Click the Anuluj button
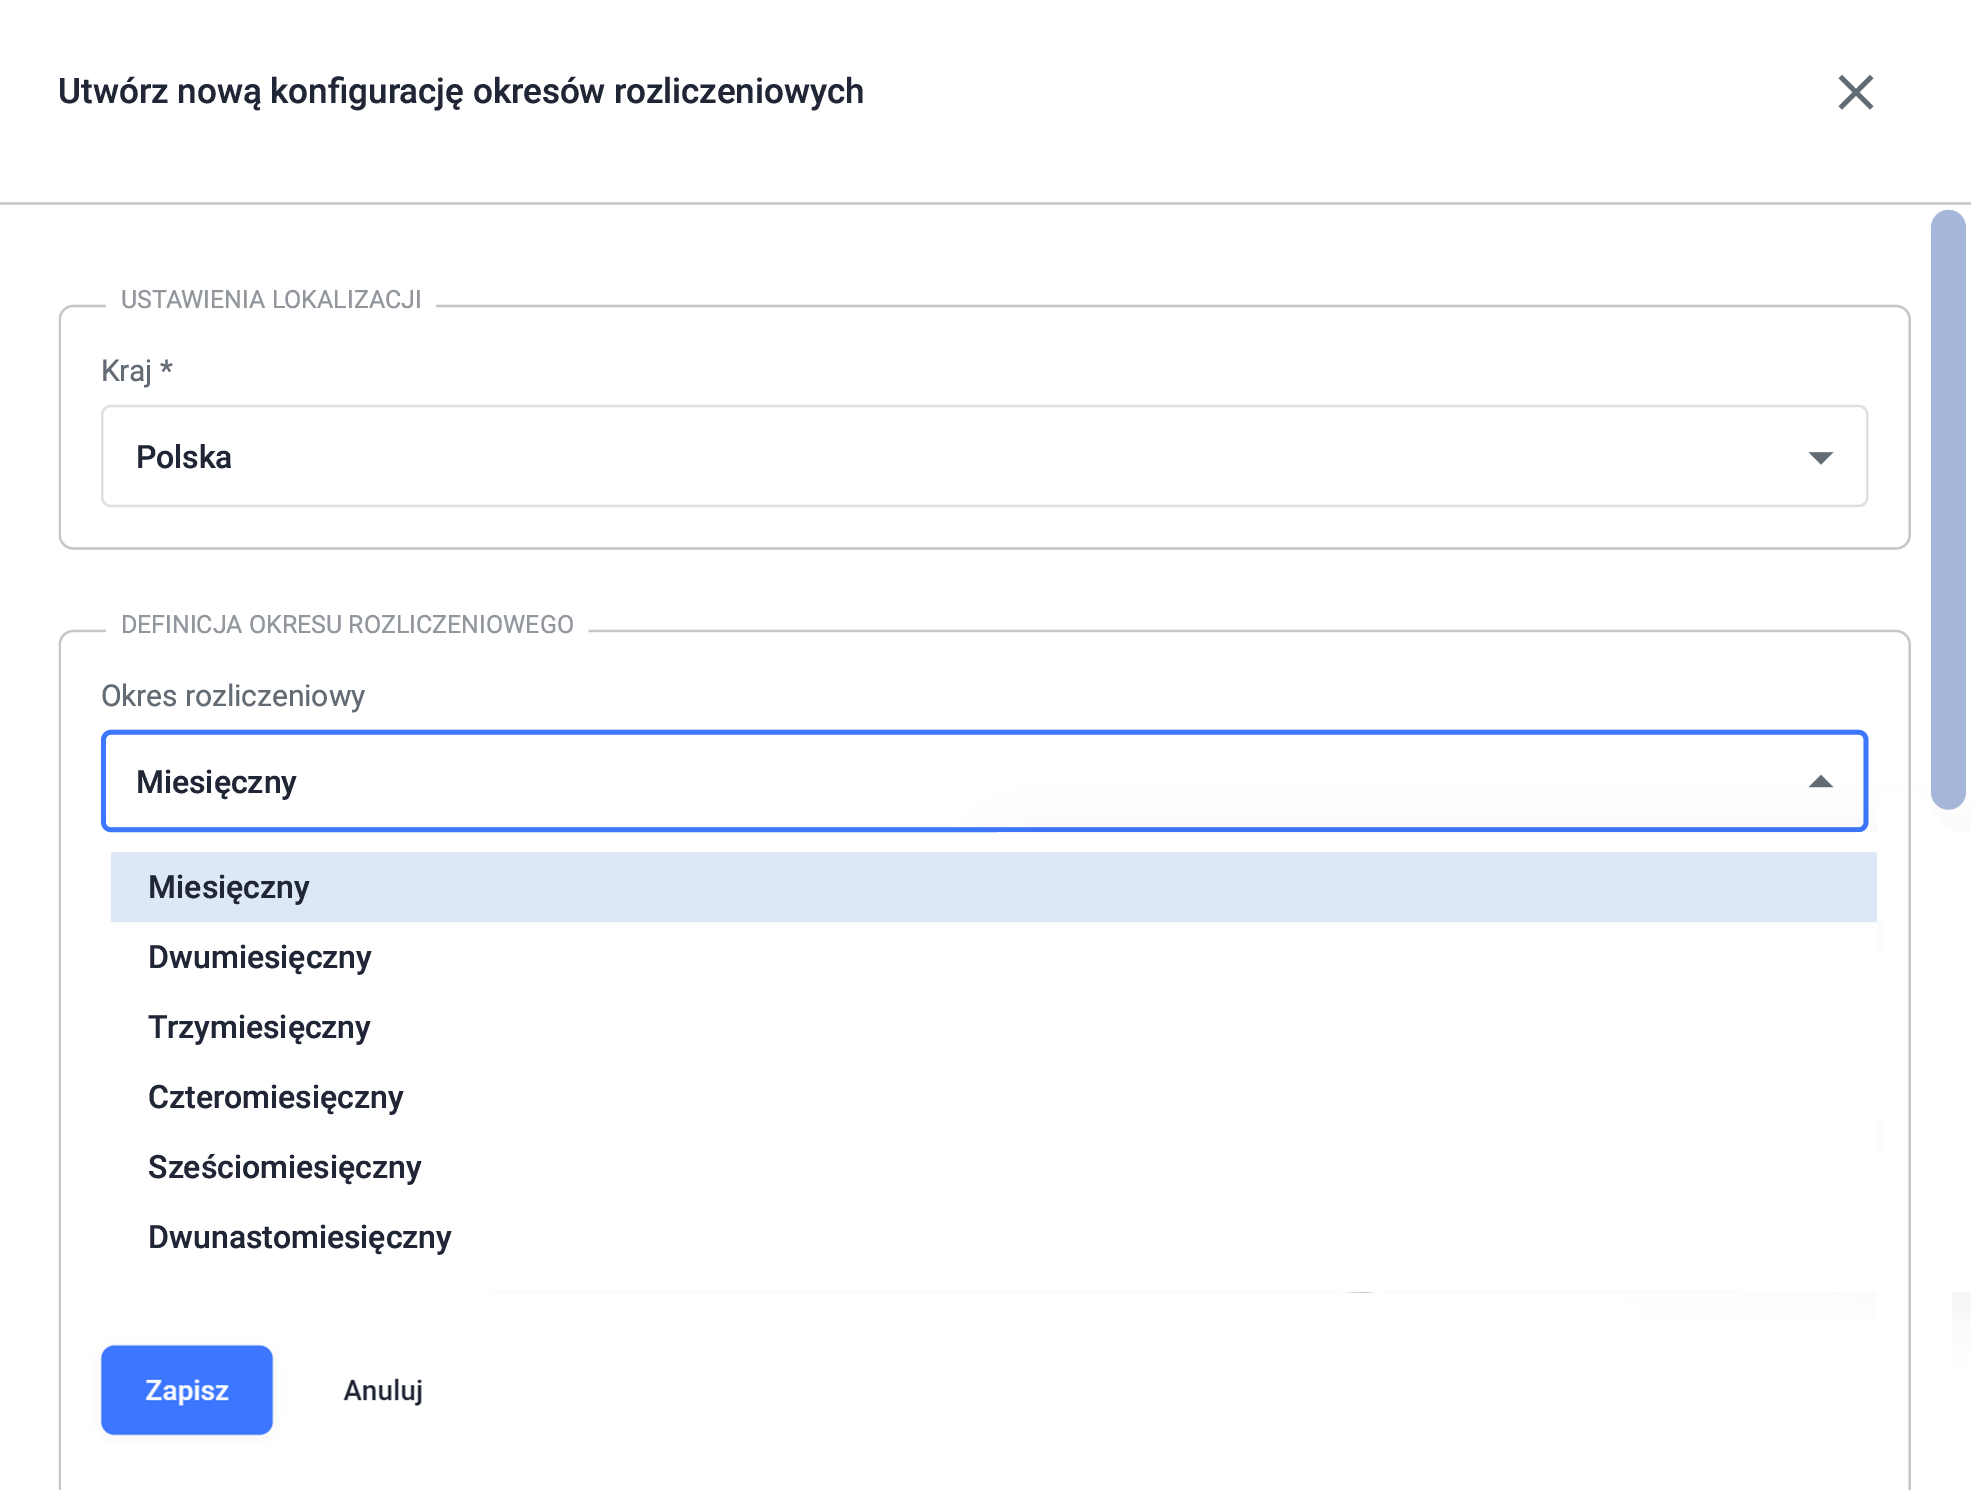The height and width of the screenshot is (1490, 1971). point(383,1390)
